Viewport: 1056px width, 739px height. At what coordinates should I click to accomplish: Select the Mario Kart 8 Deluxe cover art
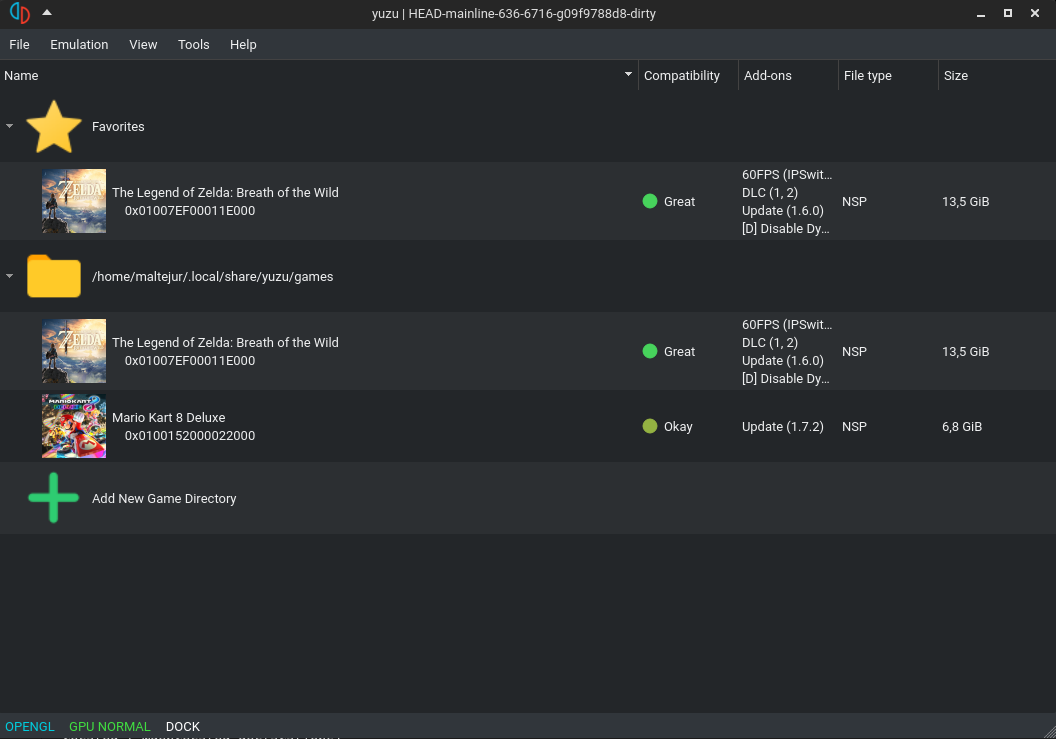pyautogui.click(x=74, y=426)
